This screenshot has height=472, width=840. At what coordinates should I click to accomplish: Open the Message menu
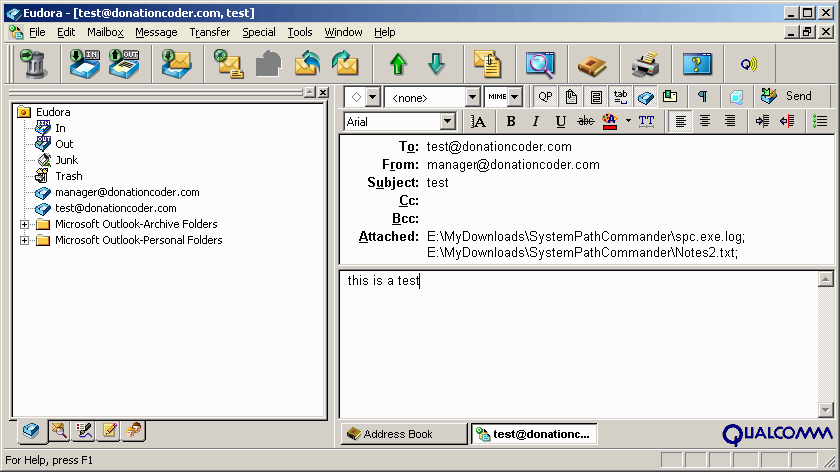coord(156,32)
